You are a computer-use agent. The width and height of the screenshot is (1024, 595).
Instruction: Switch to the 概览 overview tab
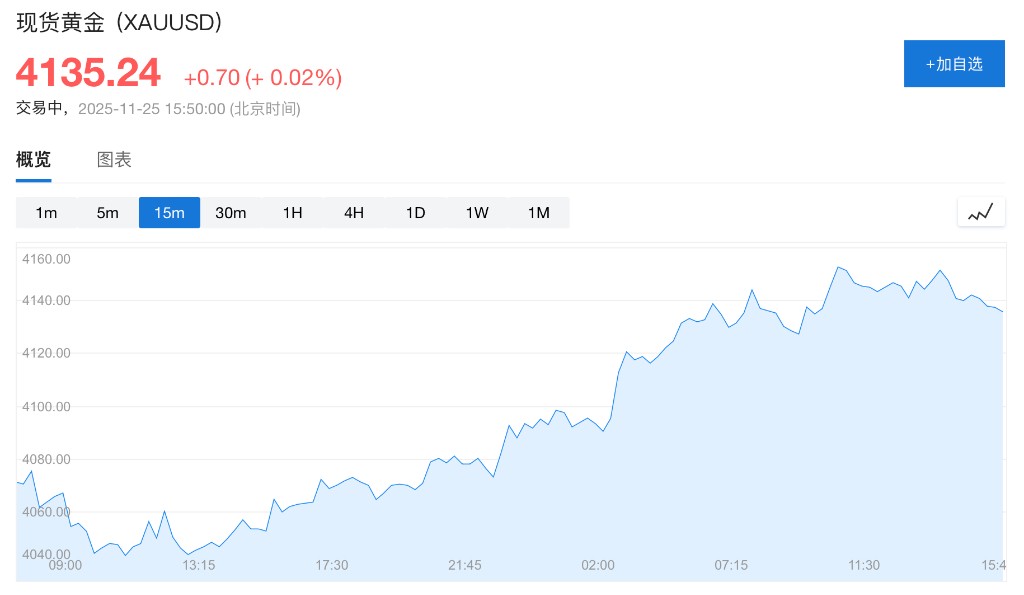point(33,159)
